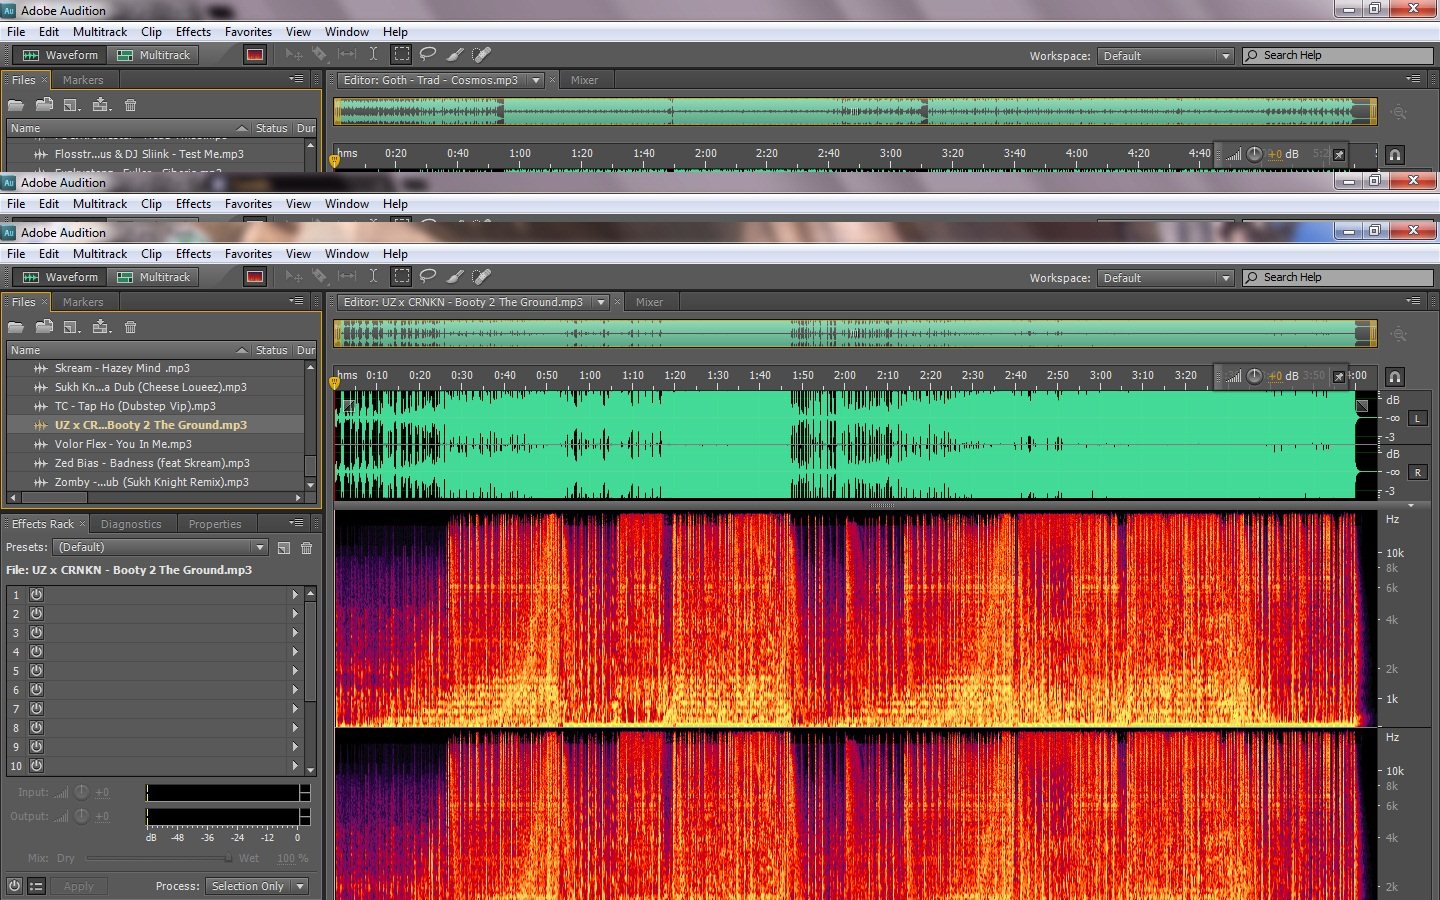Save effects rack preset icon

[284, 548]
